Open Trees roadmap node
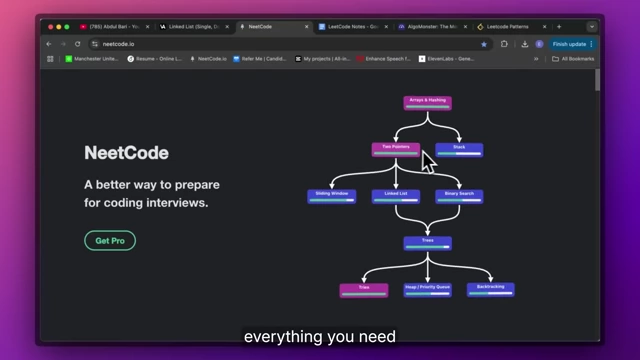The height and width of the screenshot is (360, 640). 427,243
